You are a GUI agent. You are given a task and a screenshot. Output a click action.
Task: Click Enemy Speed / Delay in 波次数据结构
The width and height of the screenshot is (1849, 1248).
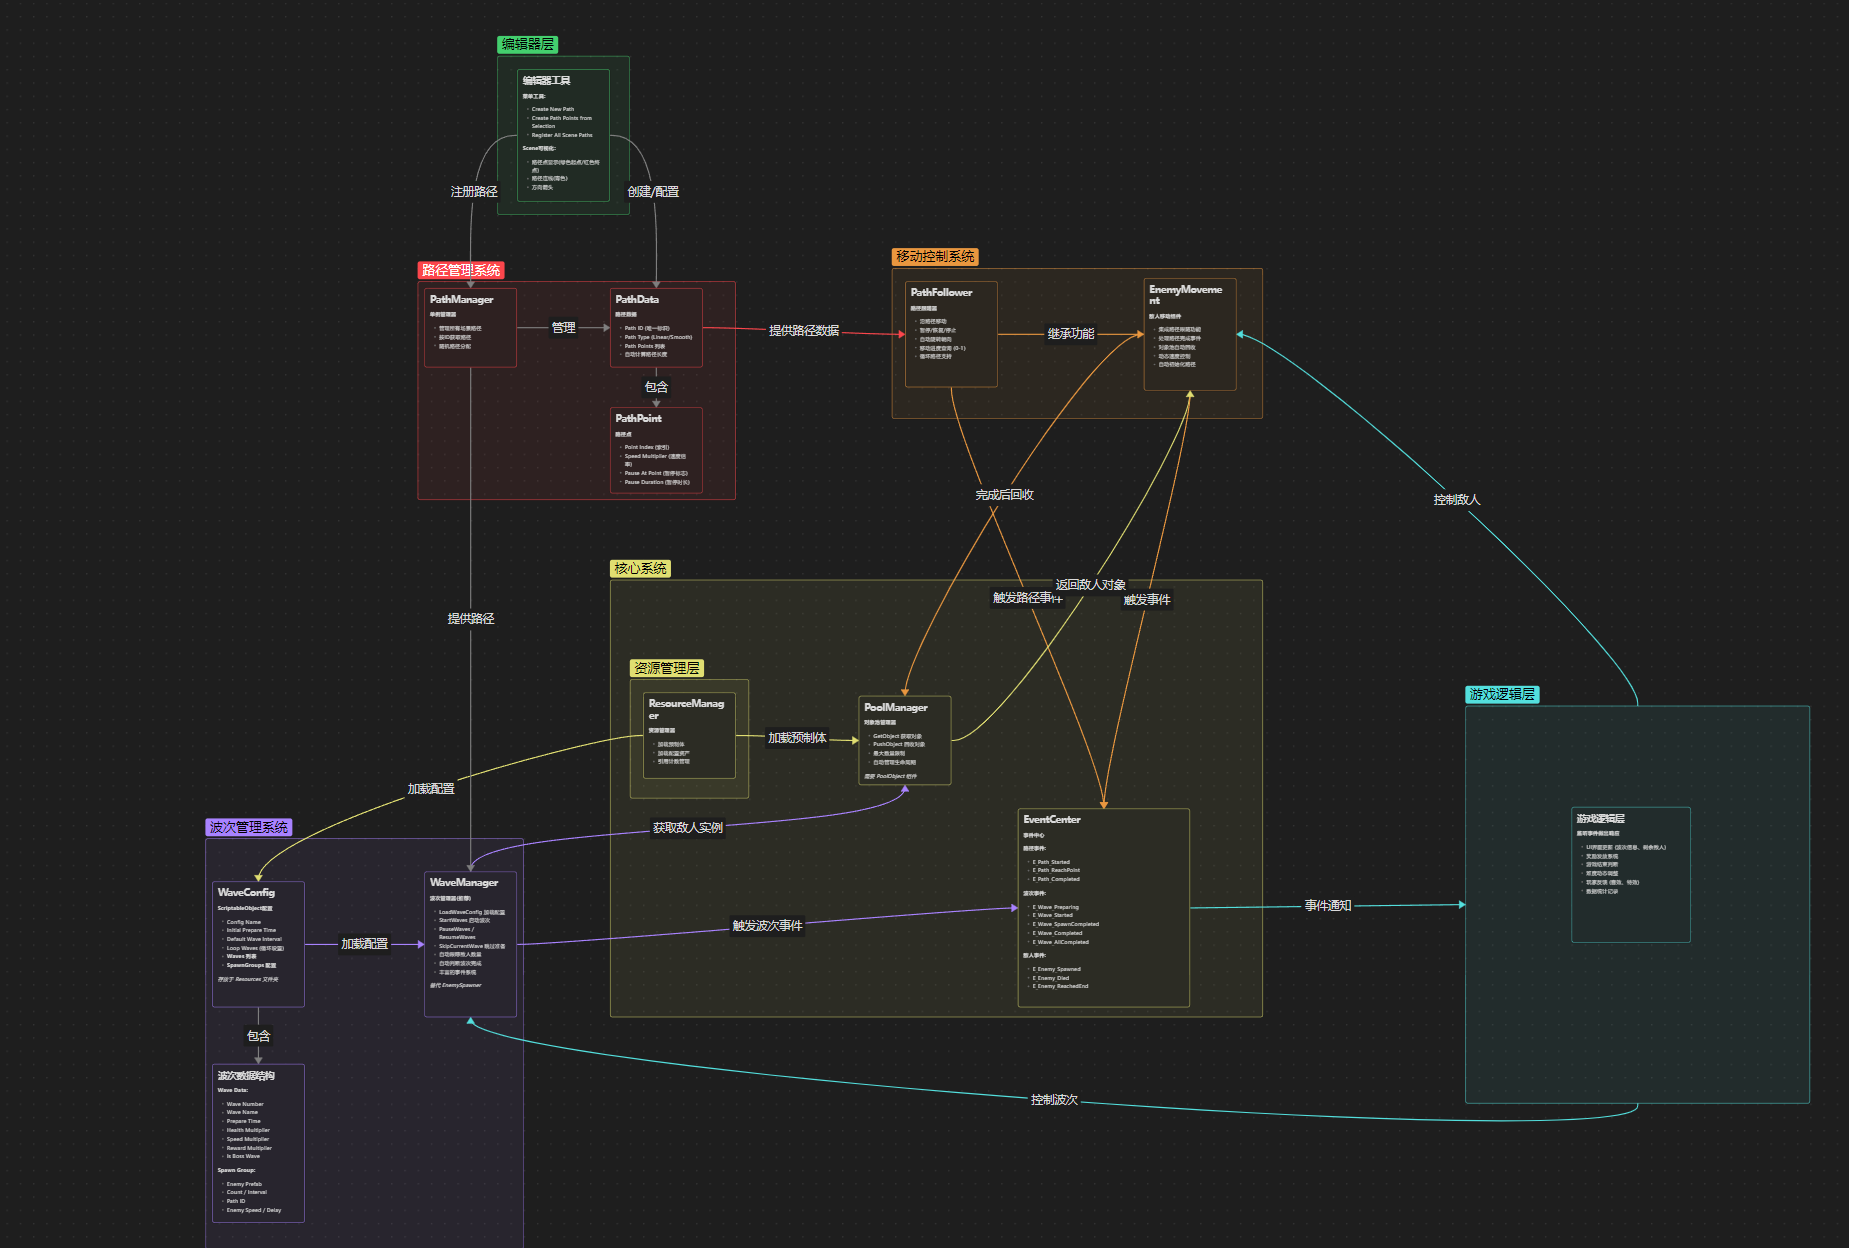click(x=254, y=1210)
